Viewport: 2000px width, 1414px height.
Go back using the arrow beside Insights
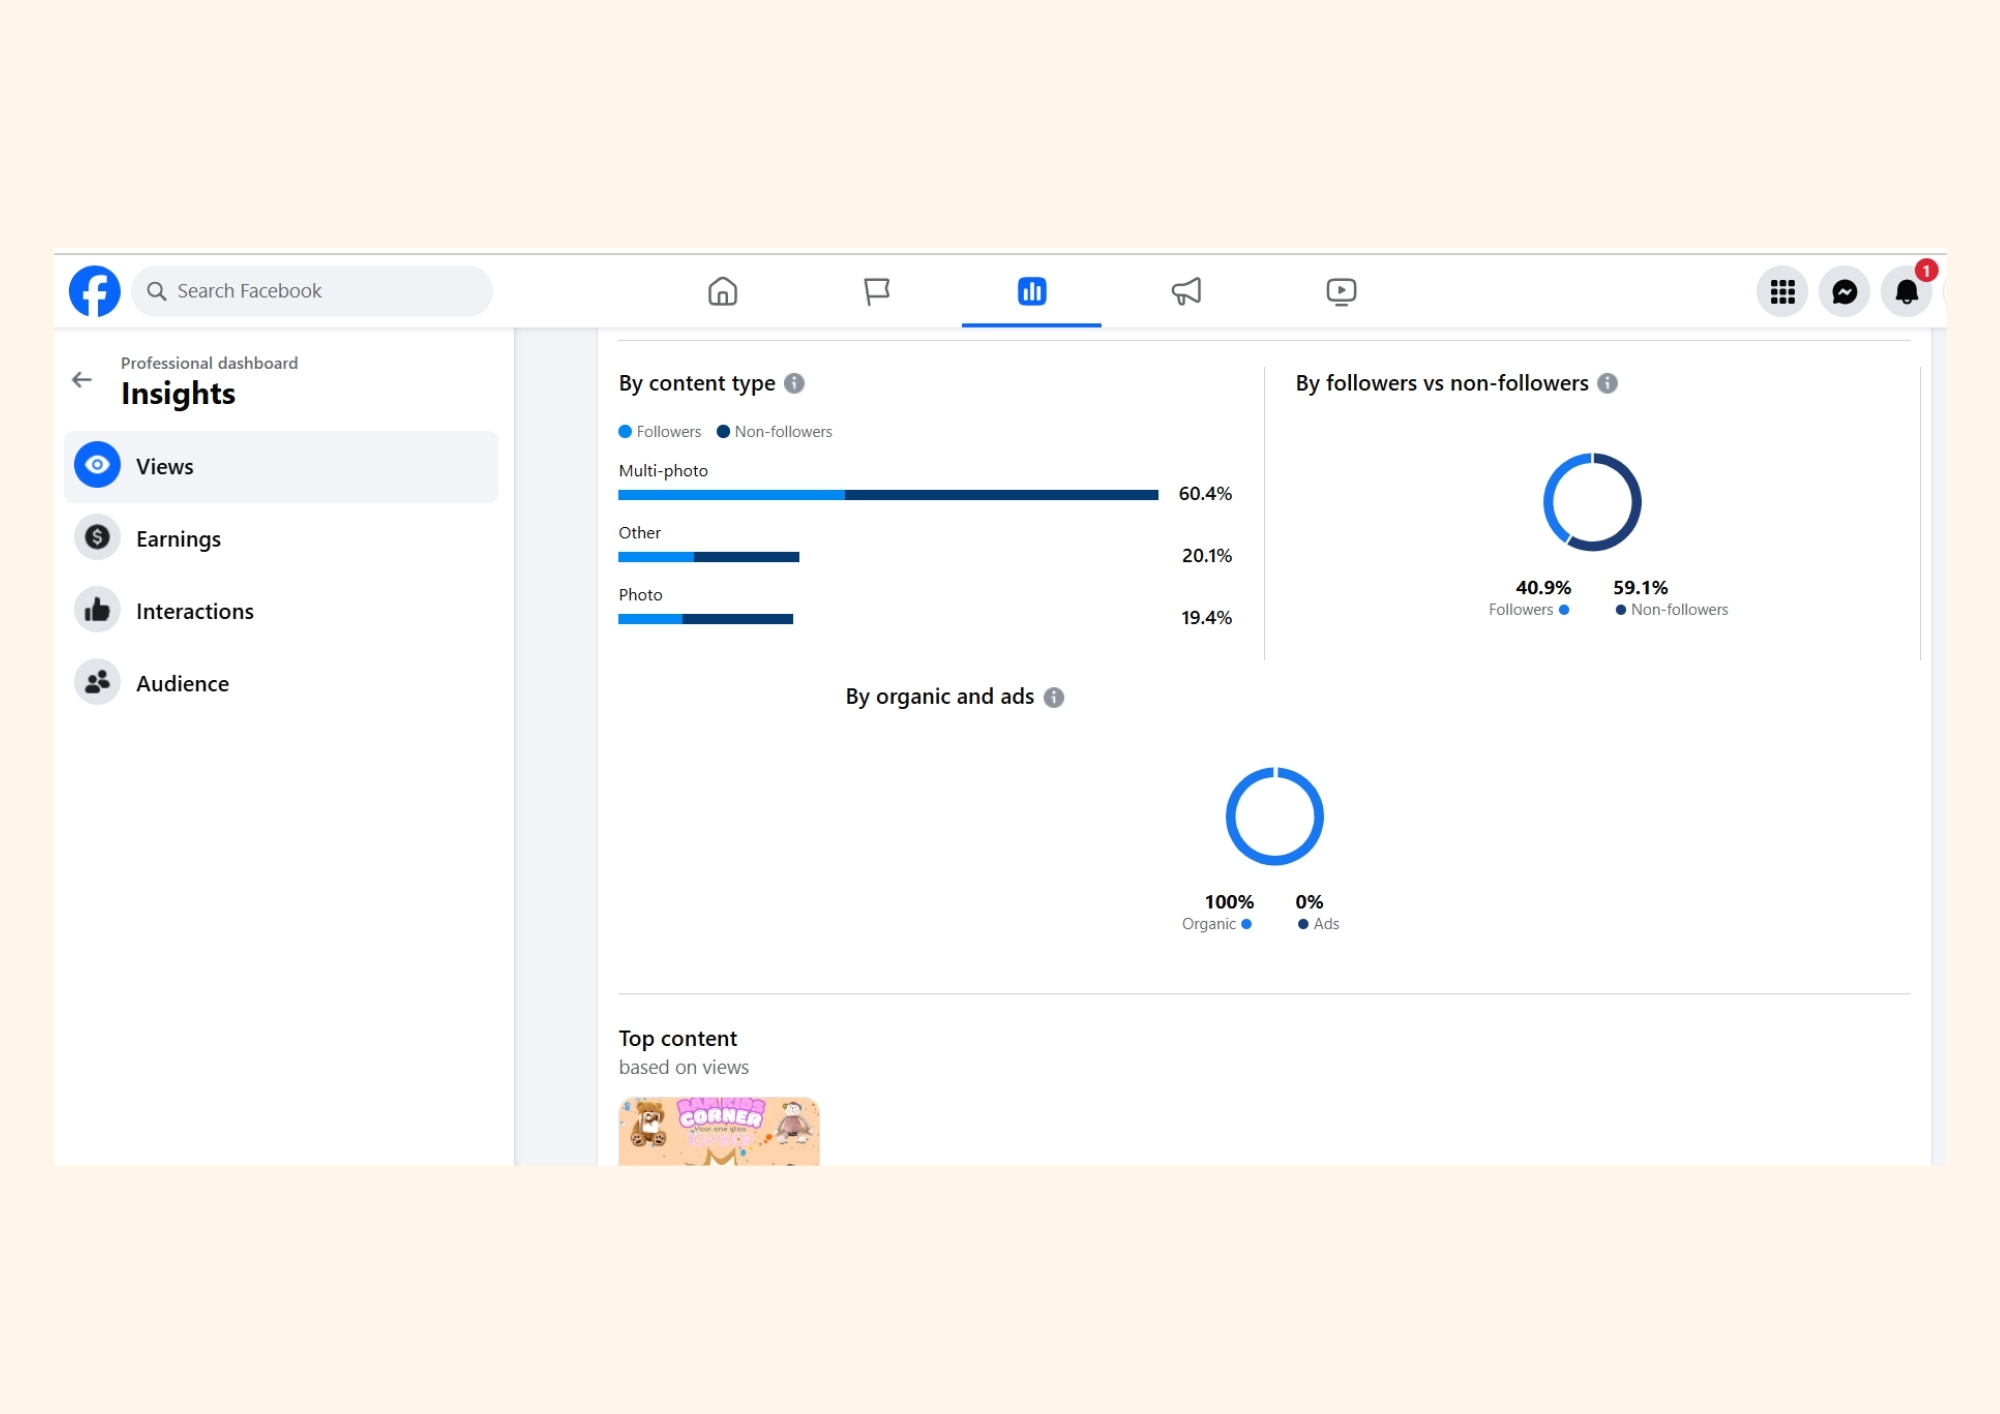coord(82,380)
